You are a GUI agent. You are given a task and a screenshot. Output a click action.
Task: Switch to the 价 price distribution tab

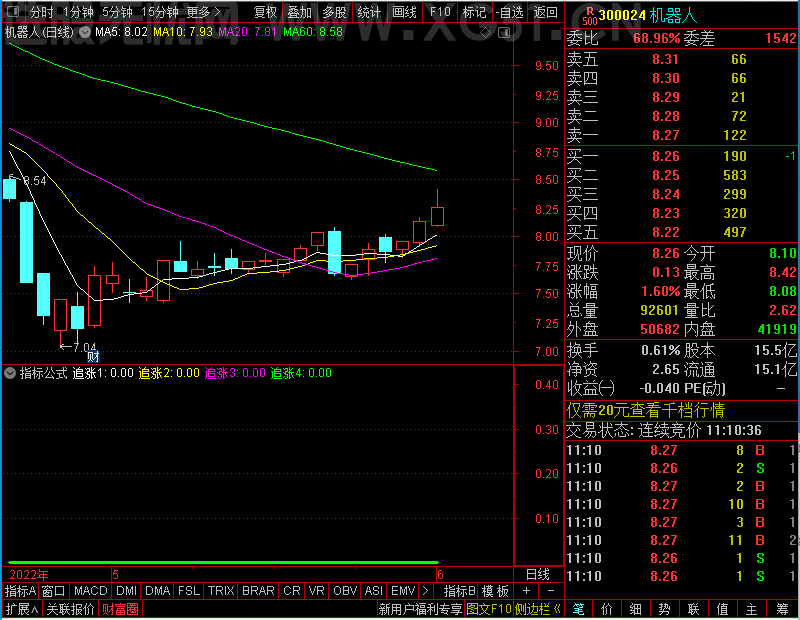607,609
